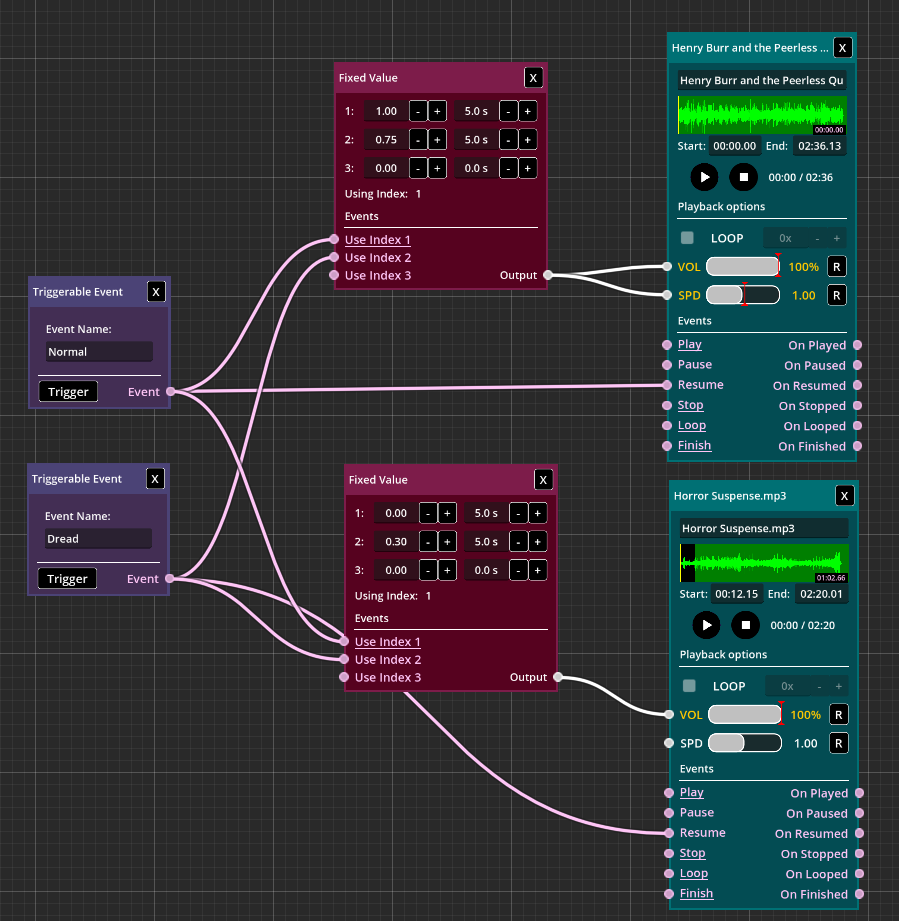
Task: Increase value 1 in top Fixed Value node
Action: click(x=437, y=111)
